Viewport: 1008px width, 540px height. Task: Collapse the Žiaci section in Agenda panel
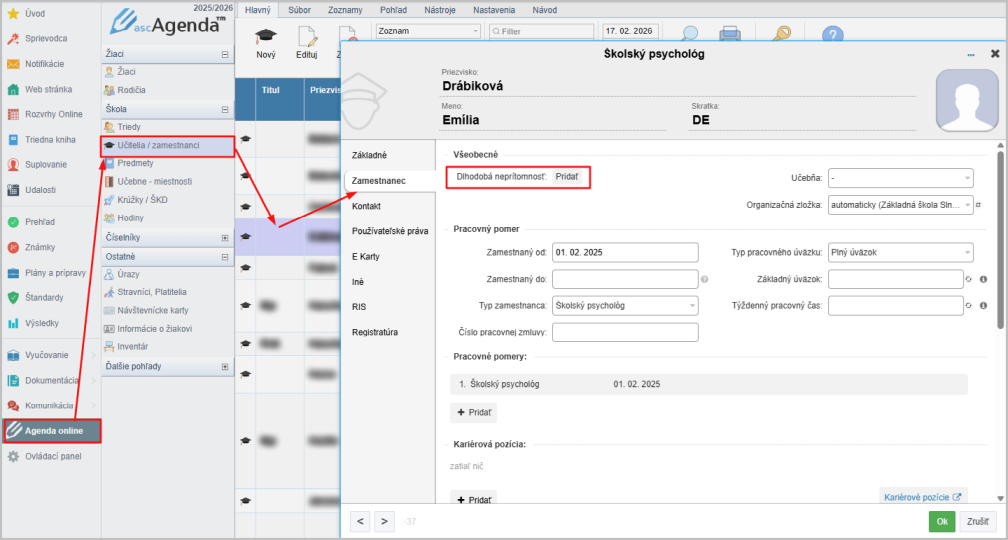(225, 55)
